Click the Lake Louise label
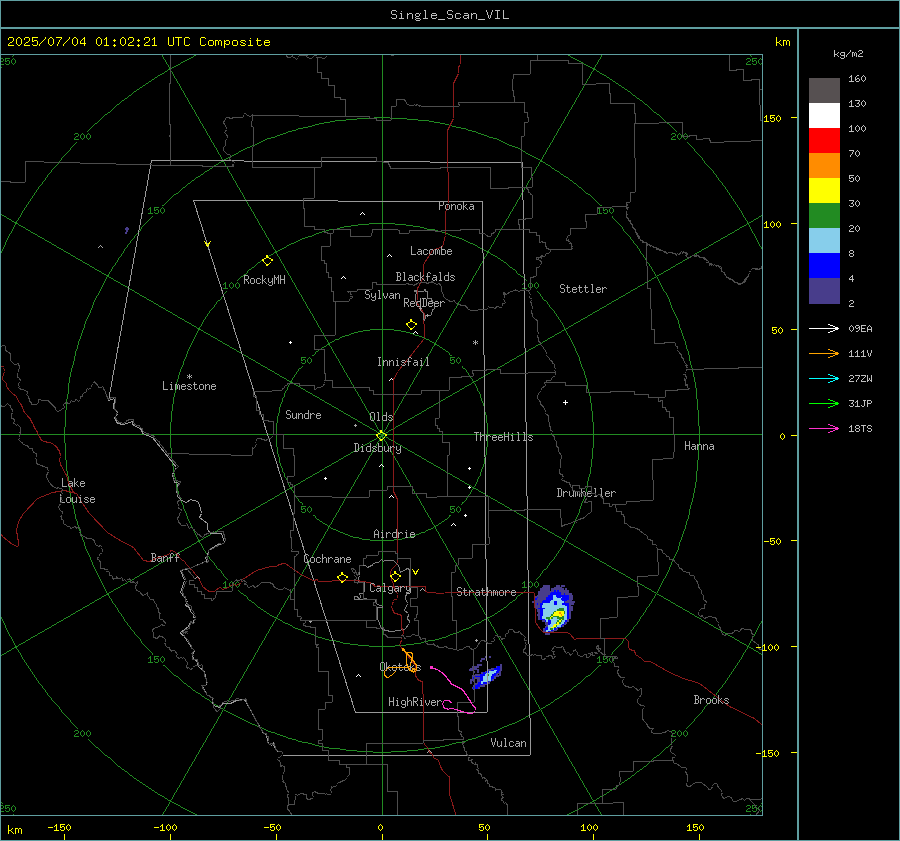 [x=77, y=491]
